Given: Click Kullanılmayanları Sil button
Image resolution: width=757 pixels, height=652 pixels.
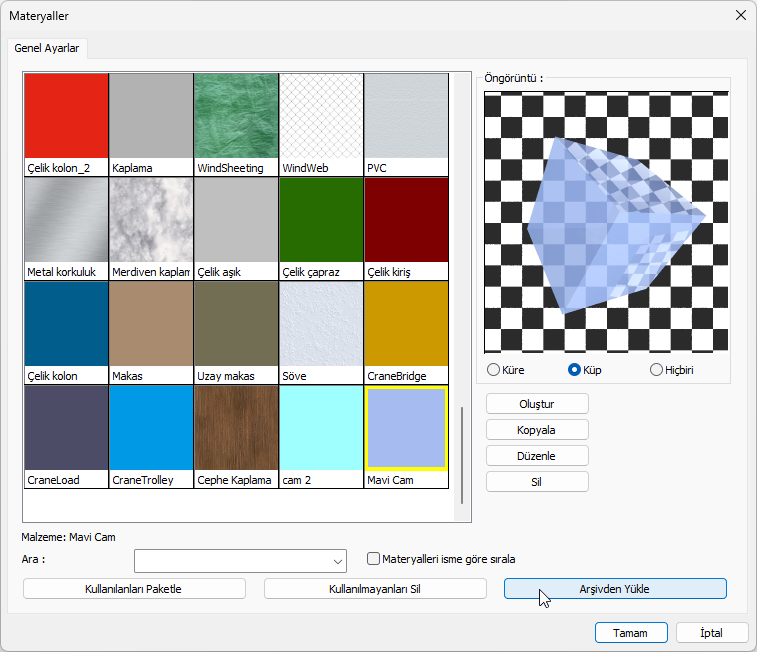Looking at the screenshot, I should pos(375,589).
